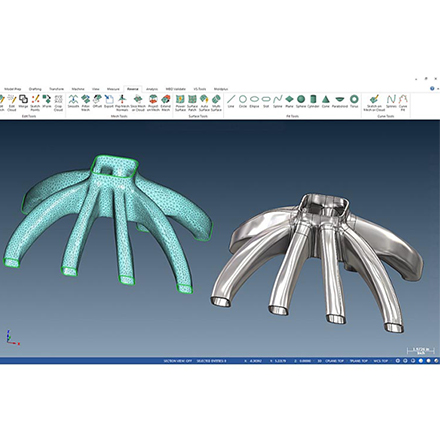Screen dimensions: 440x440
Task: Run Flip Mesh Normals
Action: point(122,103)
